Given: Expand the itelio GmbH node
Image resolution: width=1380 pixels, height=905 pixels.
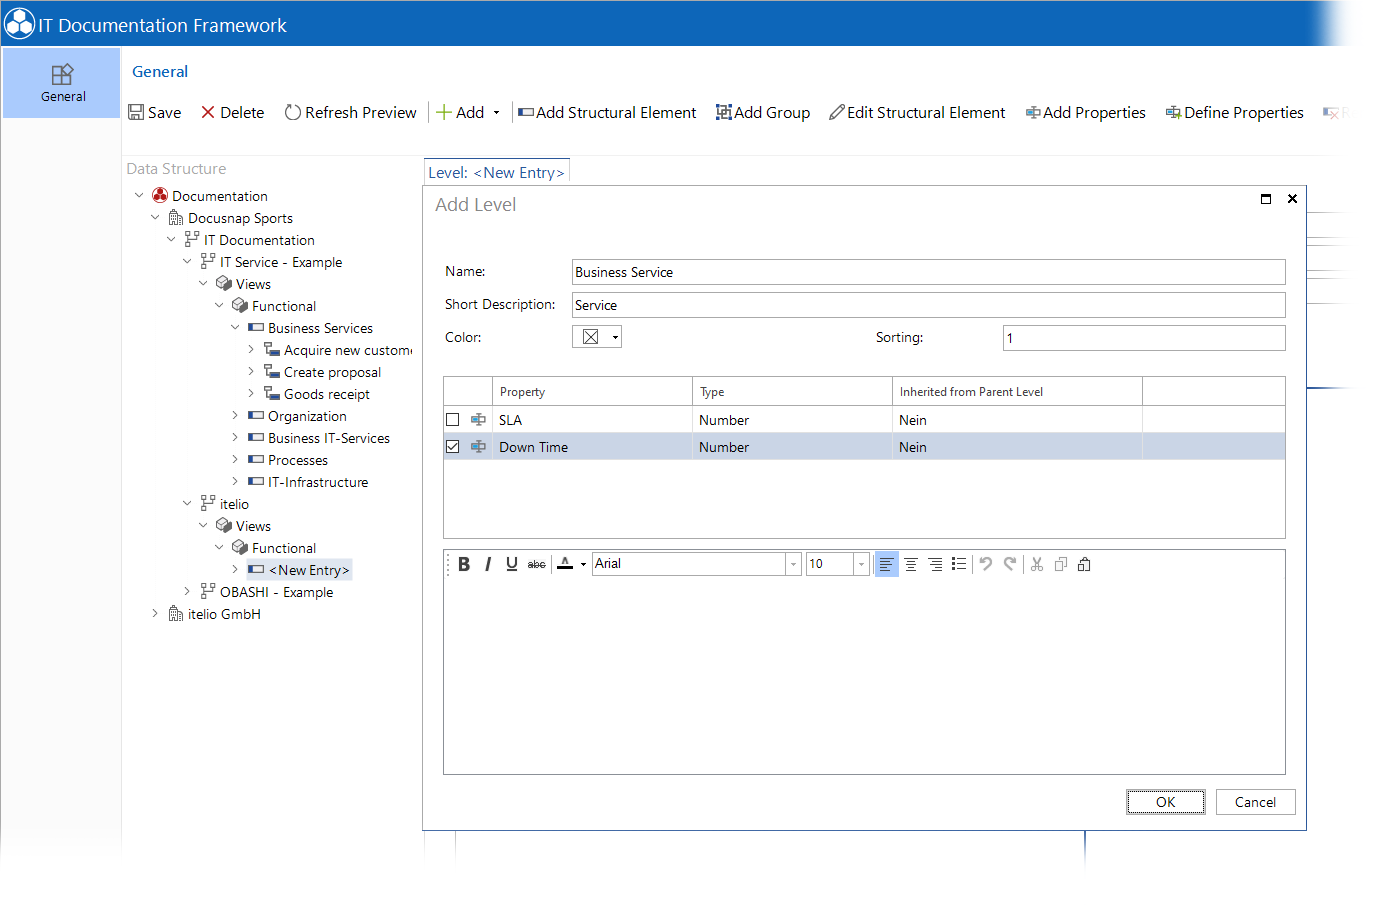Looking at the screenshot, I should pyautogui.click(x=155, y=613).
